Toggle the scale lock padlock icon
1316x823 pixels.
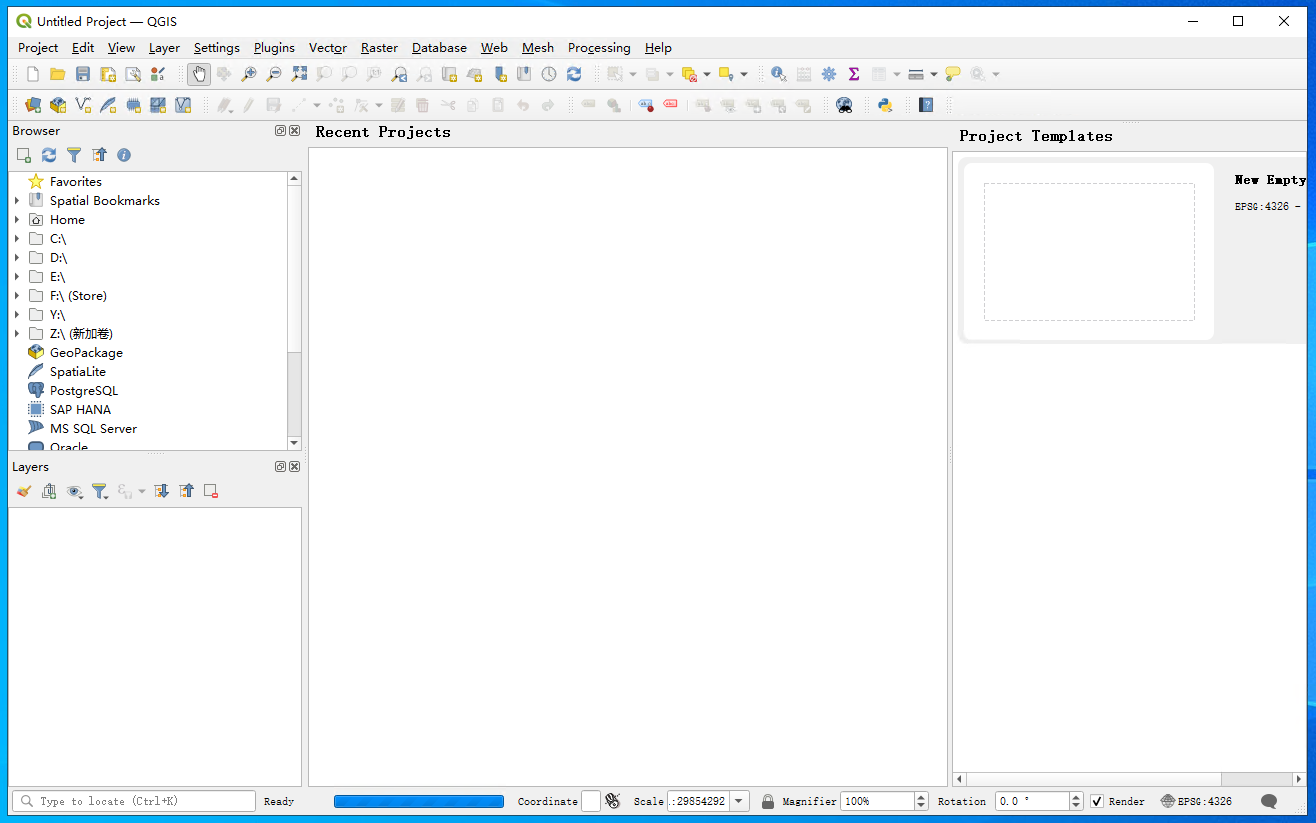point(768,801)
